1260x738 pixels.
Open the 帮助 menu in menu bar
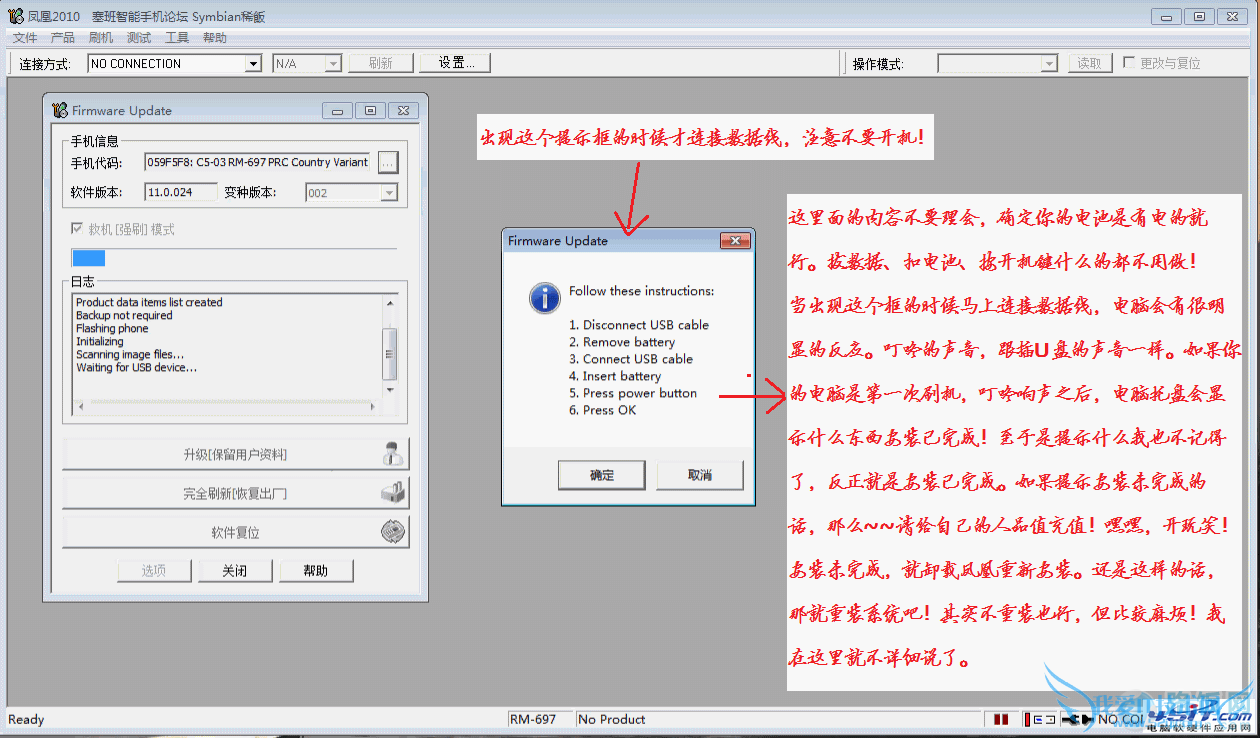coord(215,38)
